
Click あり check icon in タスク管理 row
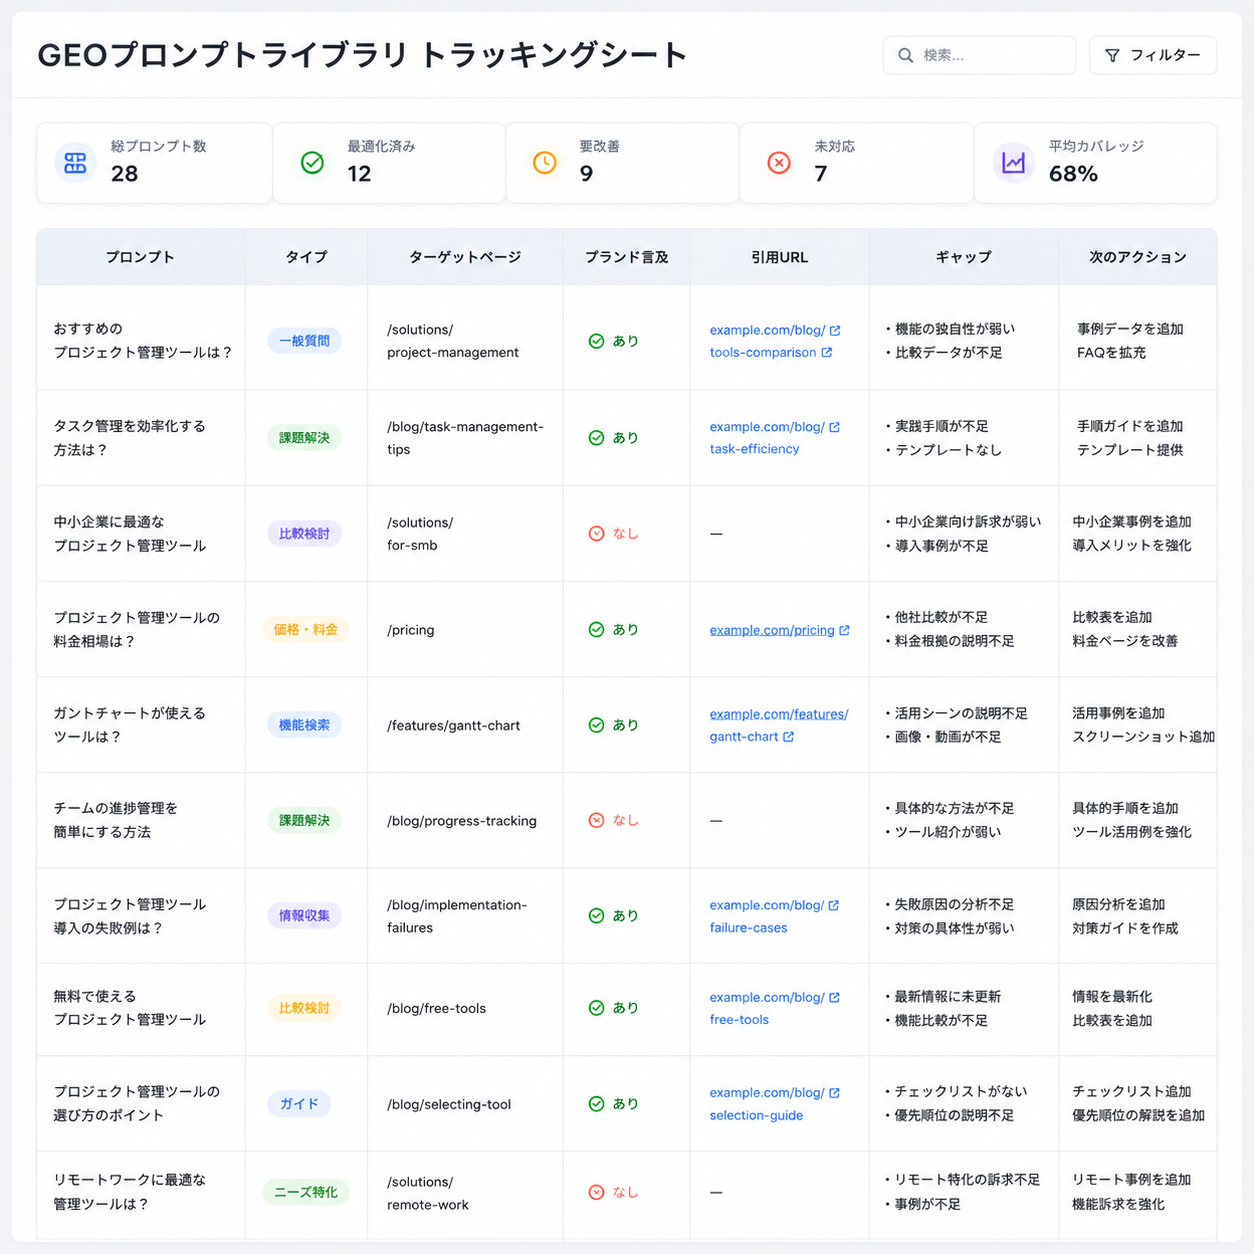point(596,438)
